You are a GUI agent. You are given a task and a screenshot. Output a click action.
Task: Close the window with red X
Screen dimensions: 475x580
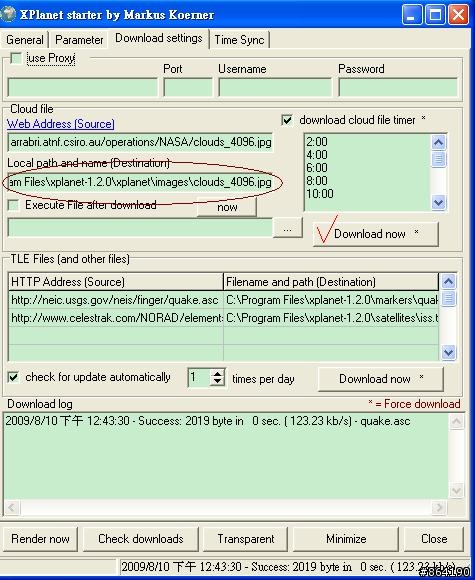coord(458,15)
